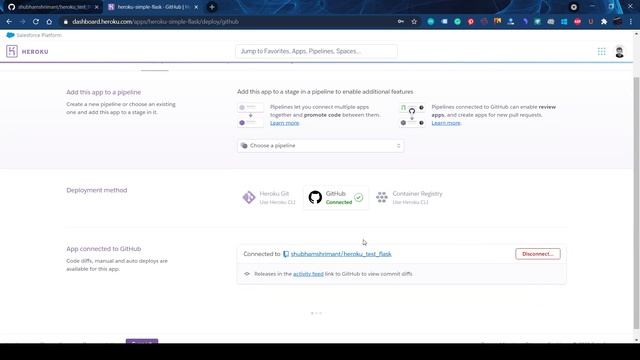Open the browser extensions puzzle icon
640x360 pixels.
tap(604, 22)
